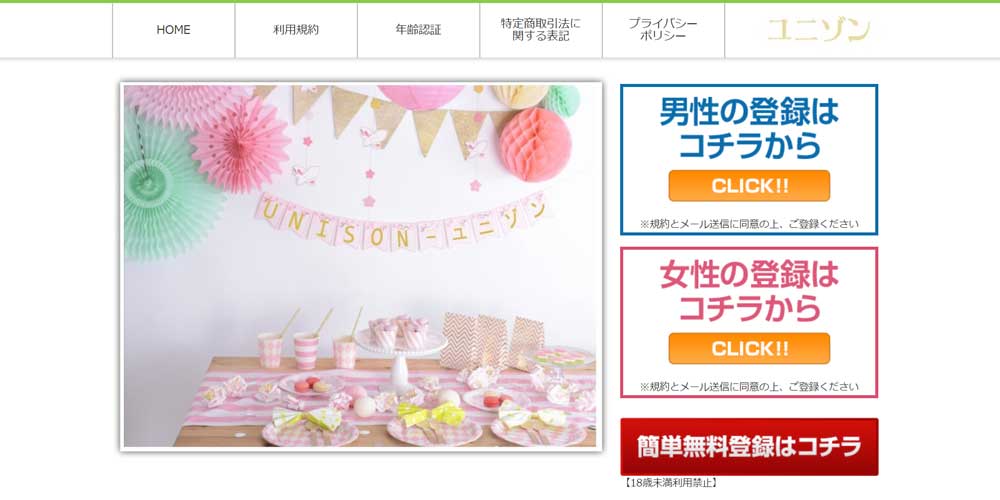Open the HOME navigation item
Image resolution: width=1000 pixels, height=500 pixels.
173,30
